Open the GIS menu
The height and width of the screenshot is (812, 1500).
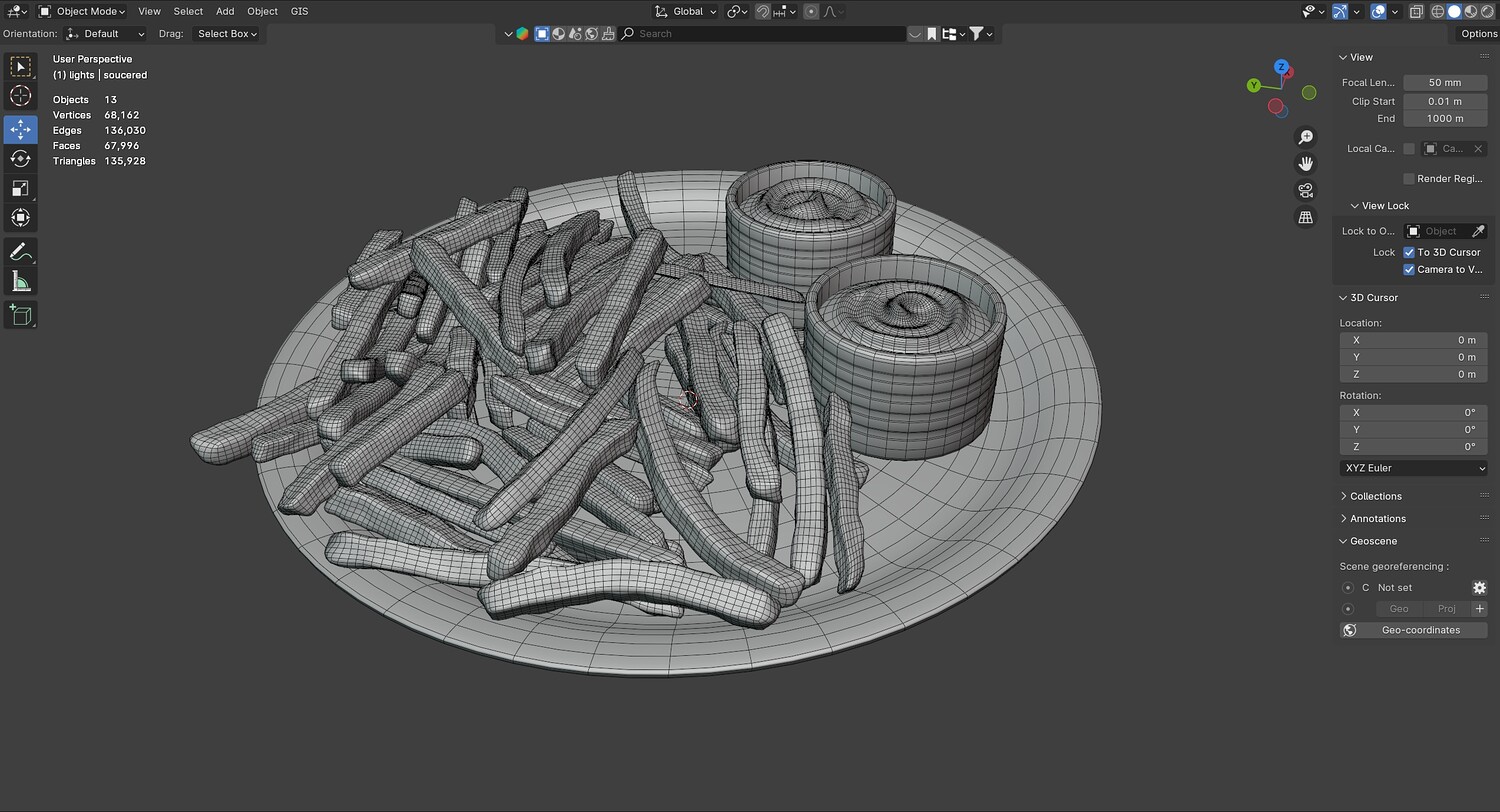299,12
